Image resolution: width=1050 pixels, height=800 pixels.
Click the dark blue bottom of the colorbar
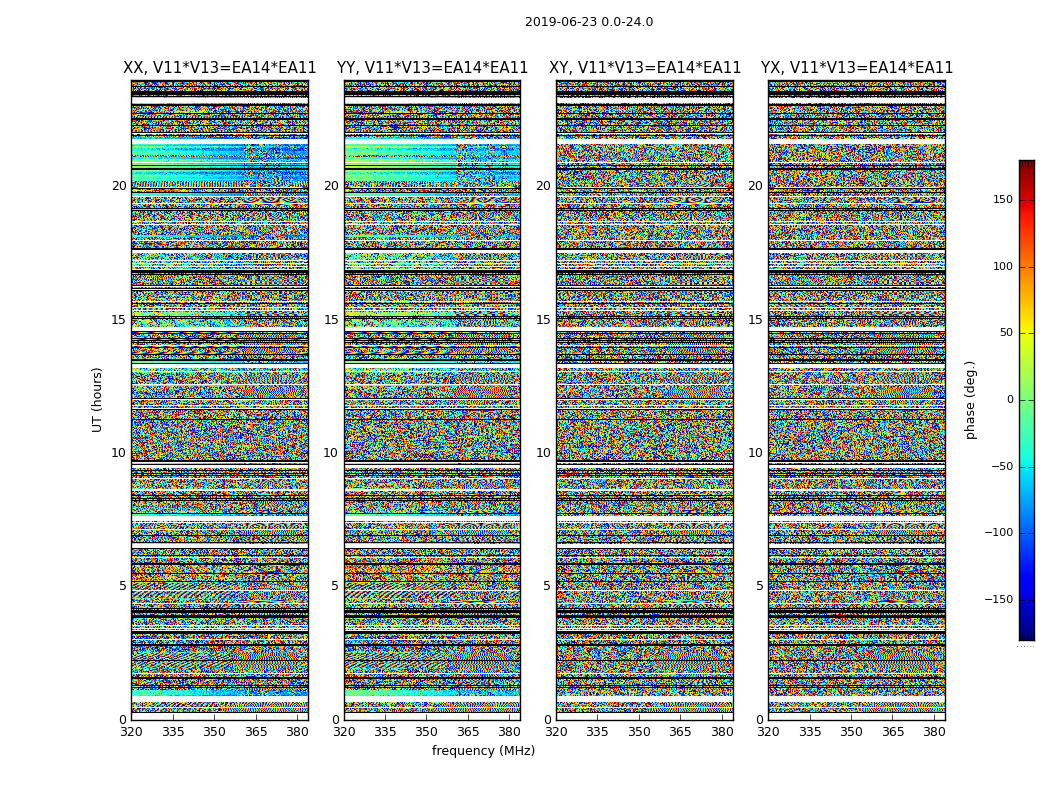(1026, 634)
